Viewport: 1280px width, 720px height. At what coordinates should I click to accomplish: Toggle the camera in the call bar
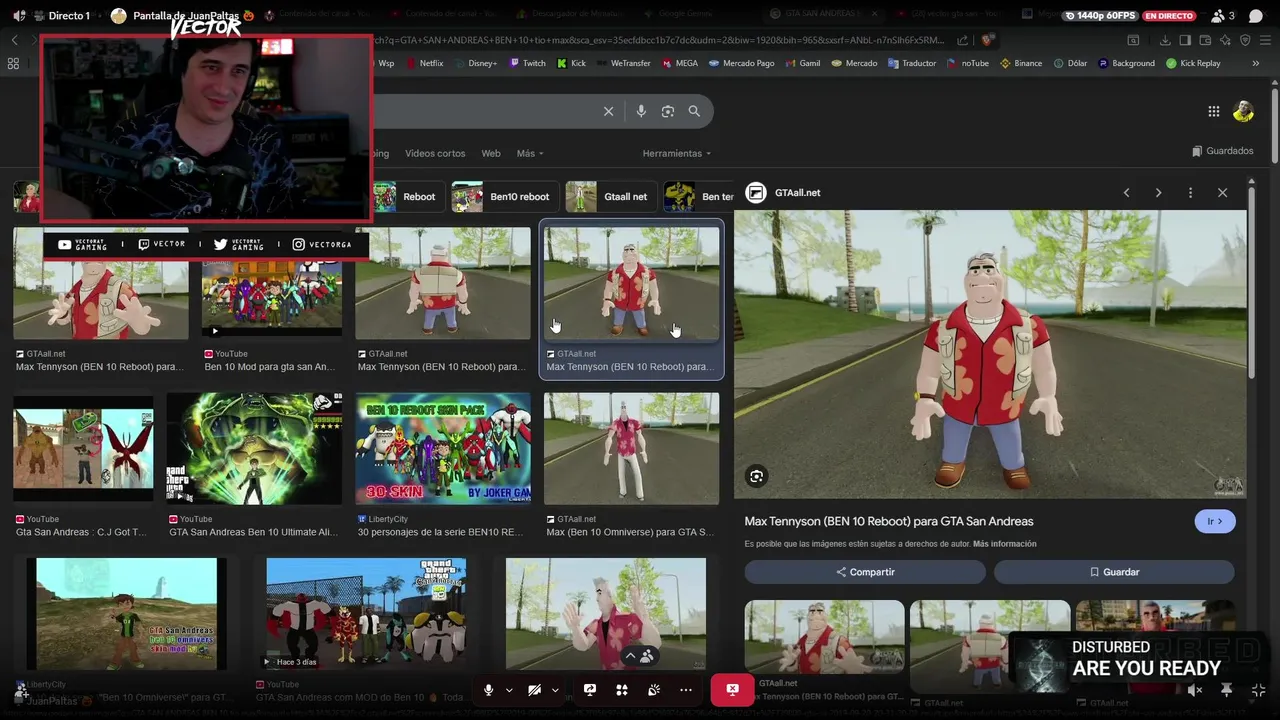click(x=535, y=690)
